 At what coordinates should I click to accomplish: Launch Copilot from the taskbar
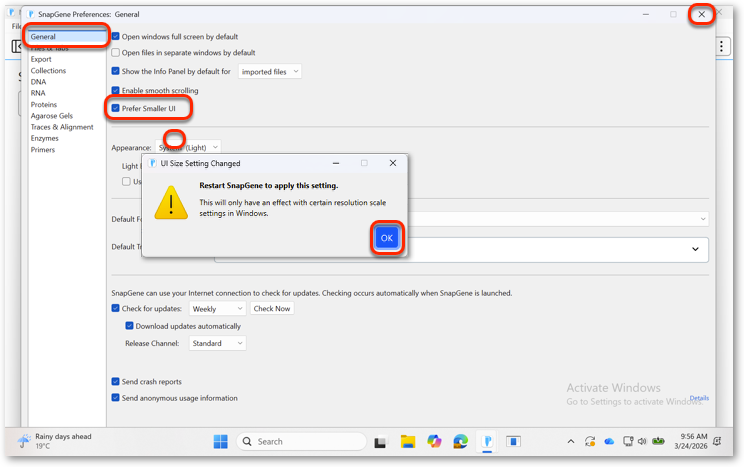[x=434, y=441]
